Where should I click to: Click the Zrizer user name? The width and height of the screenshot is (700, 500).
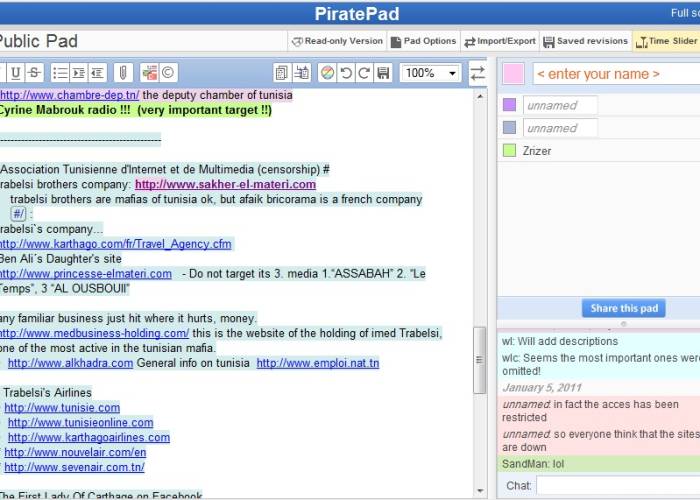pos(537,151)
